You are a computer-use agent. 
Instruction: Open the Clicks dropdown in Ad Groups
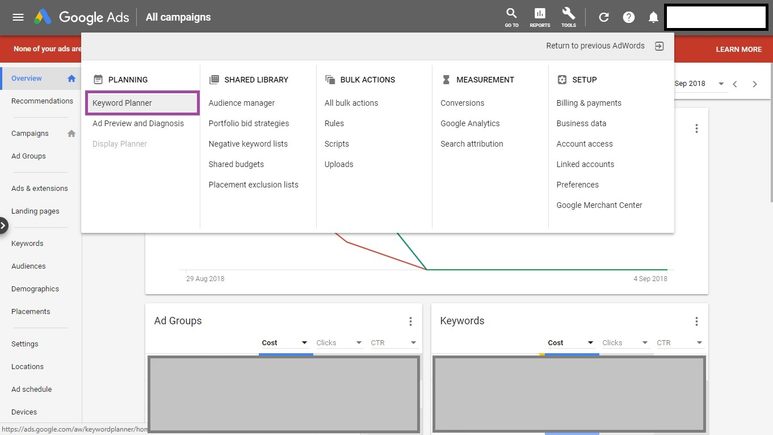point(339,343)
